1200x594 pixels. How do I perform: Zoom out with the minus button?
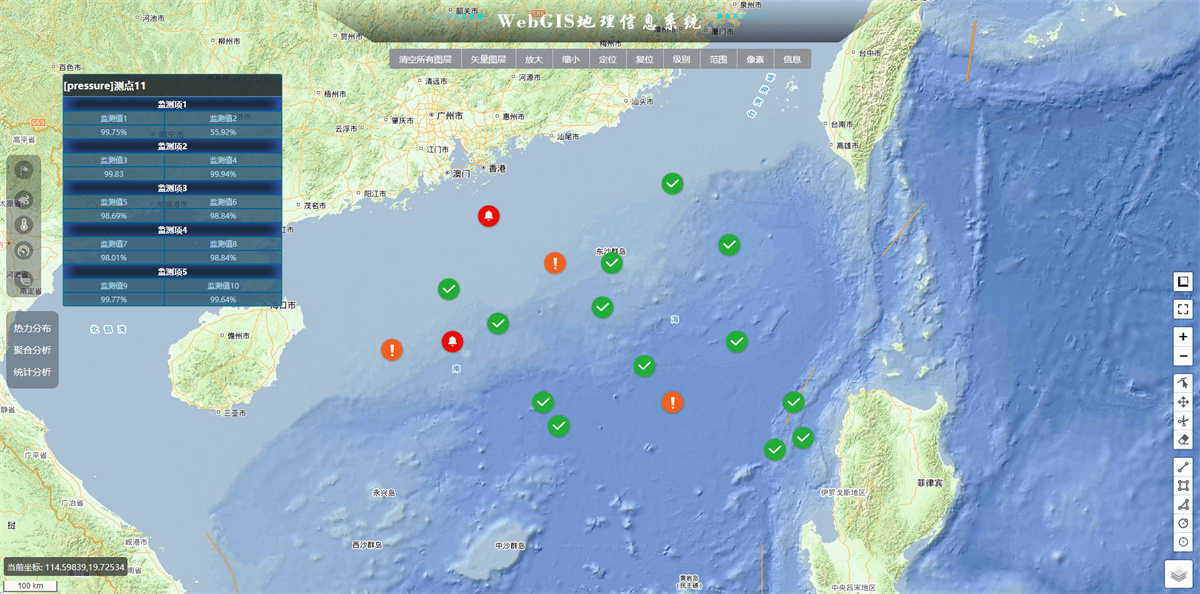tap(1183, 356)
